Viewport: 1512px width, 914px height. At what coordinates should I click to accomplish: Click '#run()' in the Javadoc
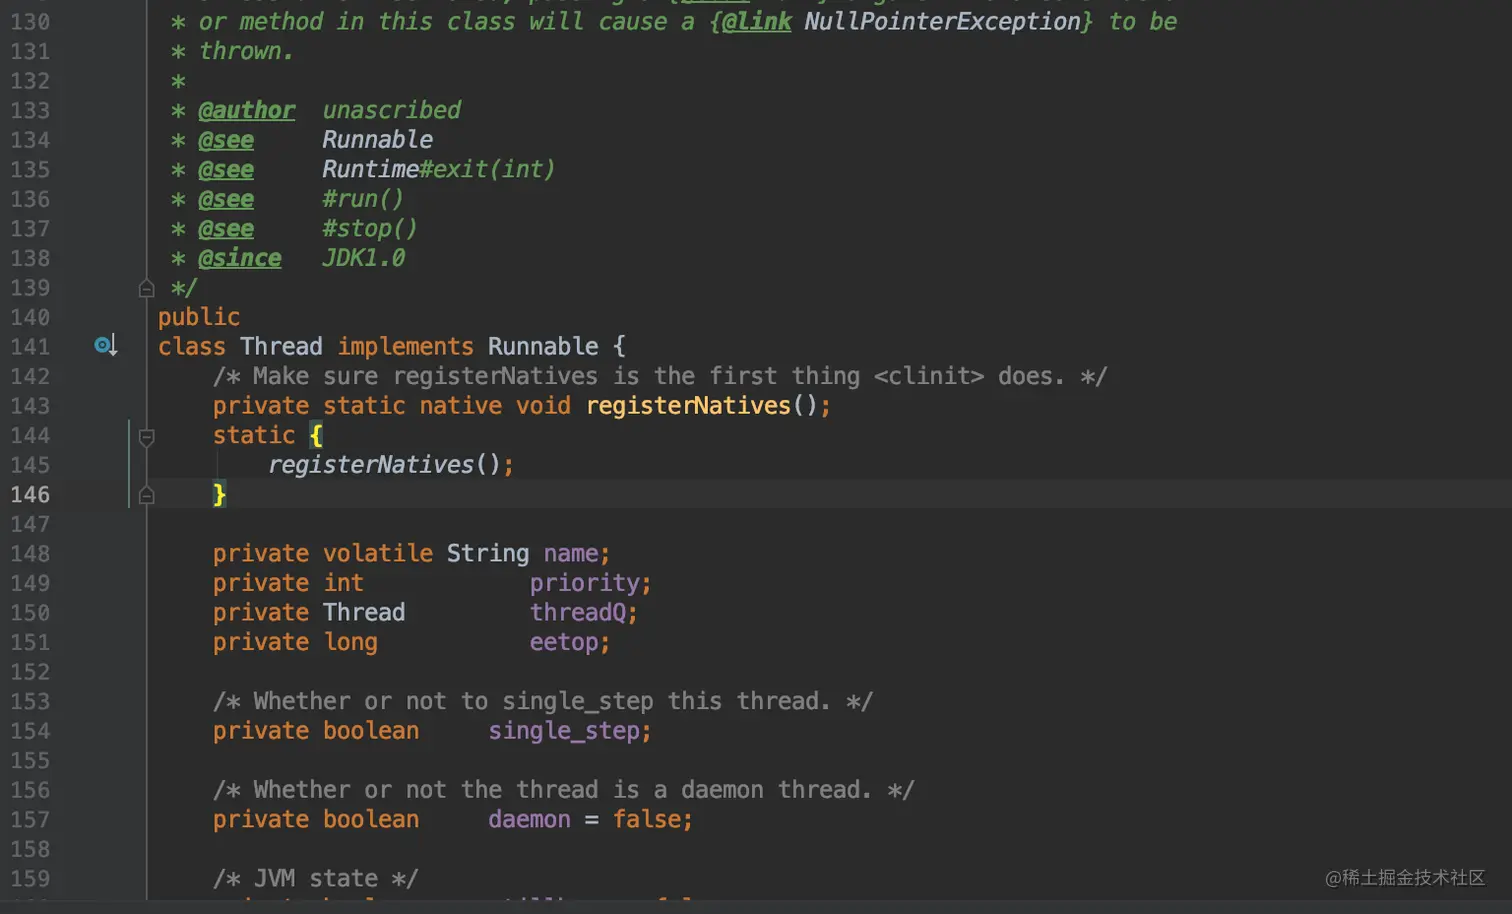(363, 199)
